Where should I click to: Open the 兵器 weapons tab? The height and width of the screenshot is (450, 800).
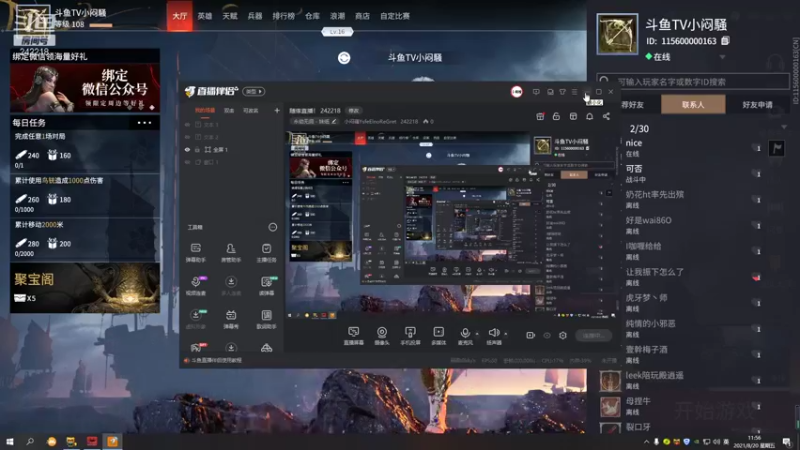pyautogui.click(x=255, y=16)
